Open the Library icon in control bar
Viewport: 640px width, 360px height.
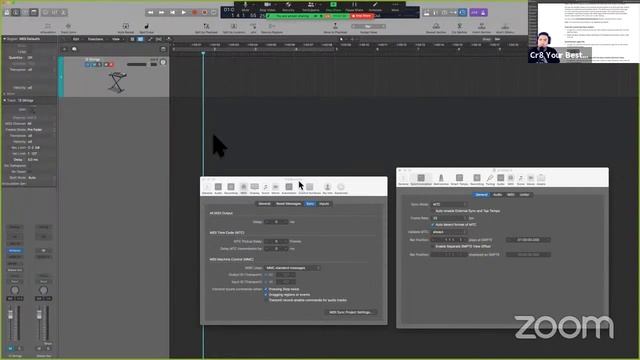[7, 13]
